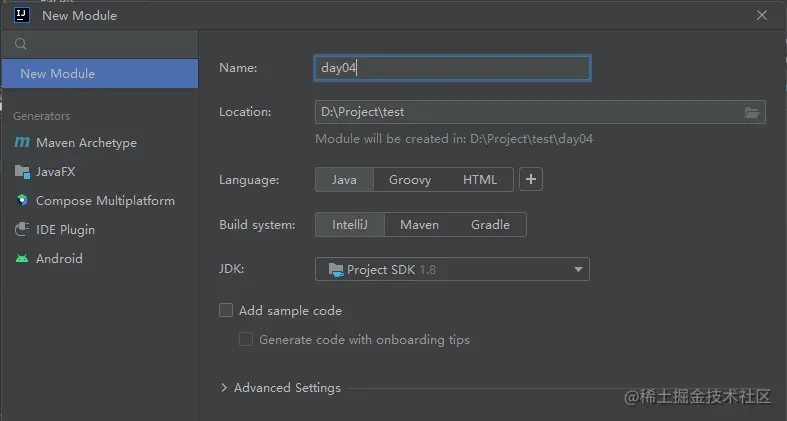Click the Generators section heading

[42, 116]
